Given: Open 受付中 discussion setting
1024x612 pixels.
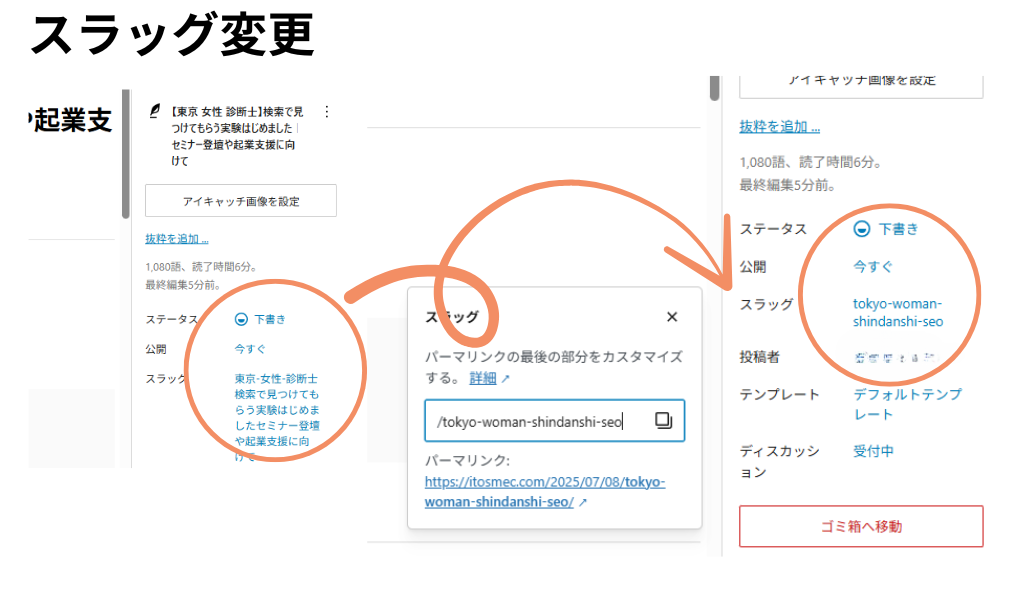Looking at the screenshot, I should coord(873,451).
